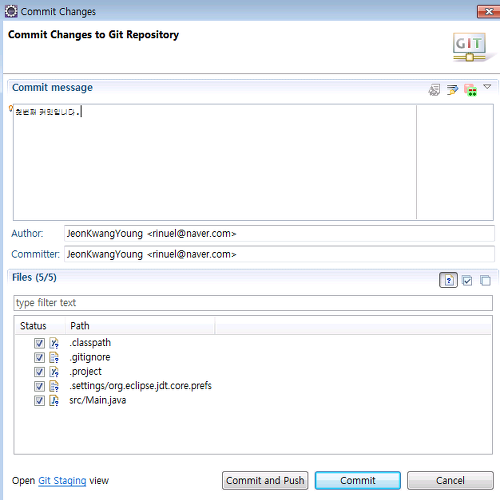Click the Select All files icon
Viewport: 500px width, 500px height.
467,281
